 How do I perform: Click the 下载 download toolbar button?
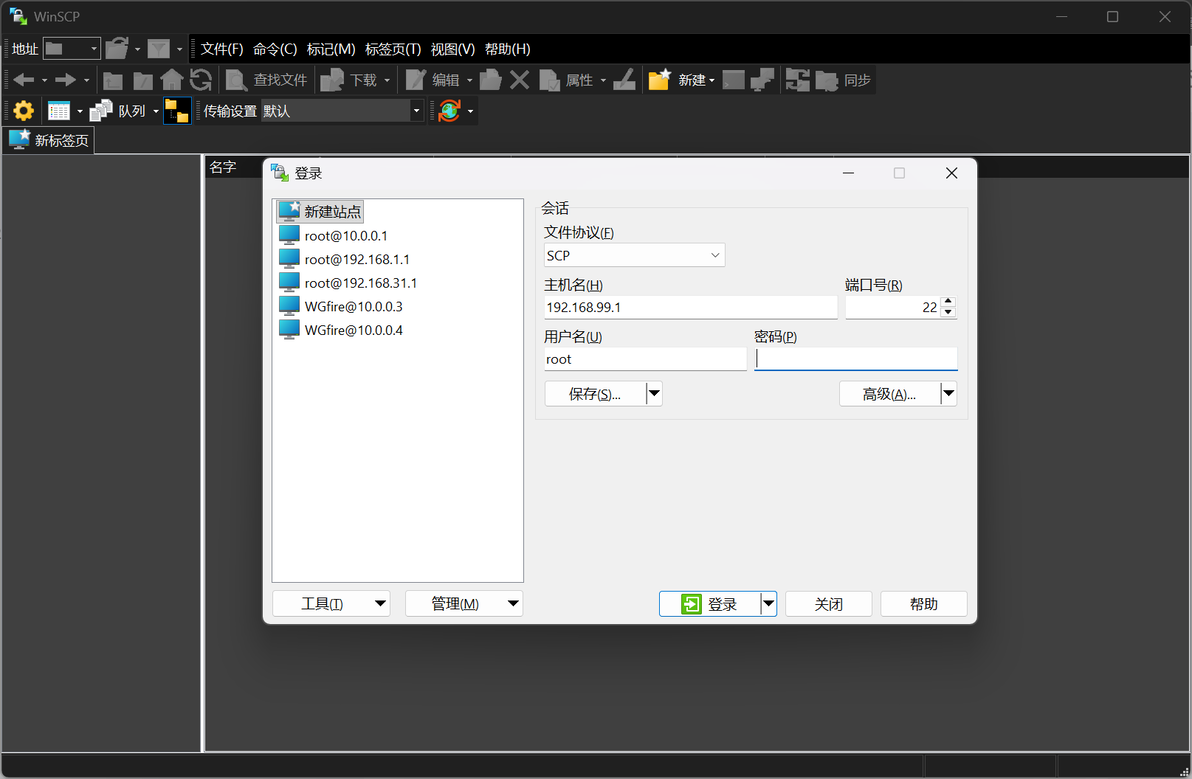349,80
